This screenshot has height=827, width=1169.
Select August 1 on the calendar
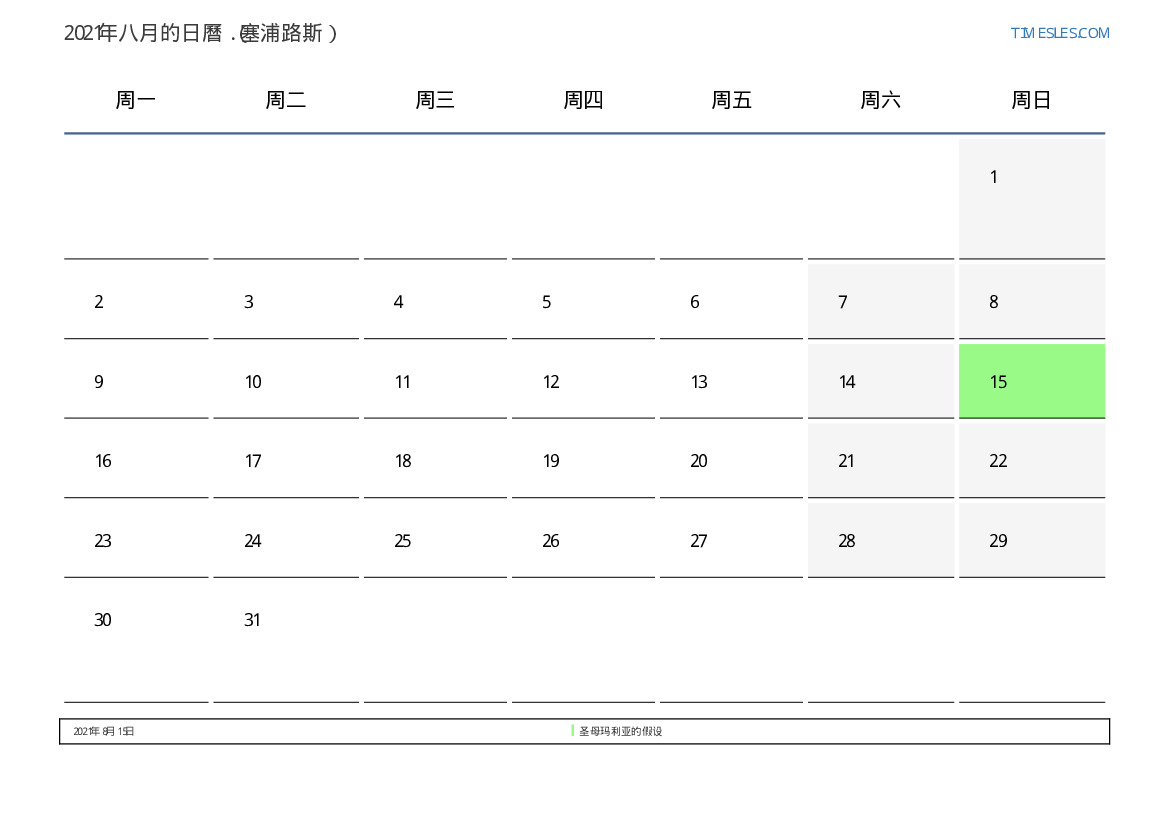click(x=1031, y=198)
